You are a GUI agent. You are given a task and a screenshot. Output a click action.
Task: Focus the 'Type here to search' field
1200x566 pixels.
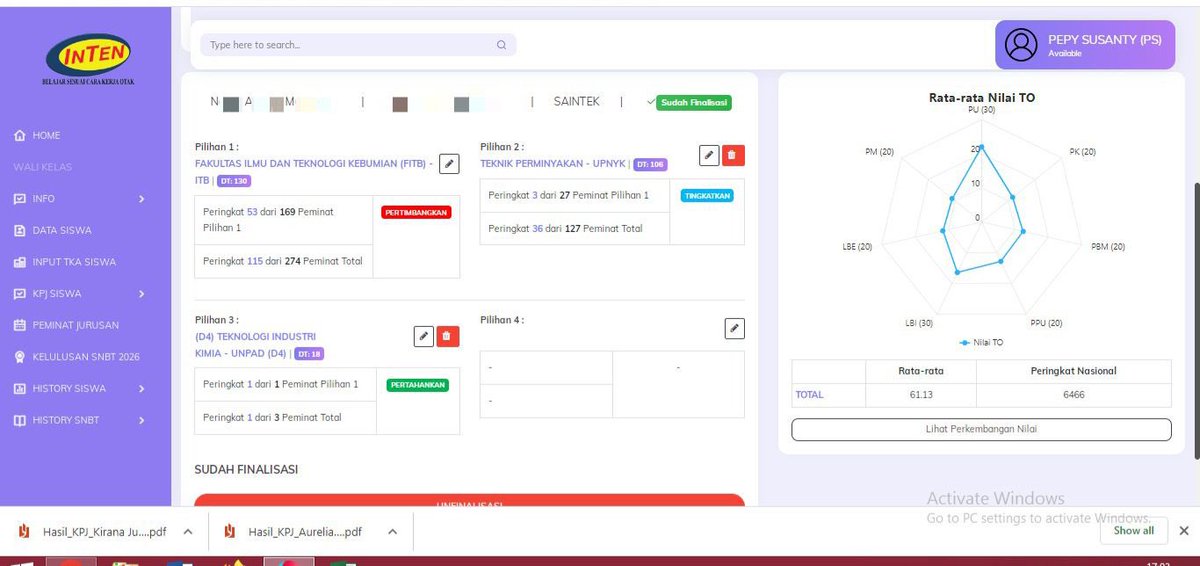[x=358, y=45]
